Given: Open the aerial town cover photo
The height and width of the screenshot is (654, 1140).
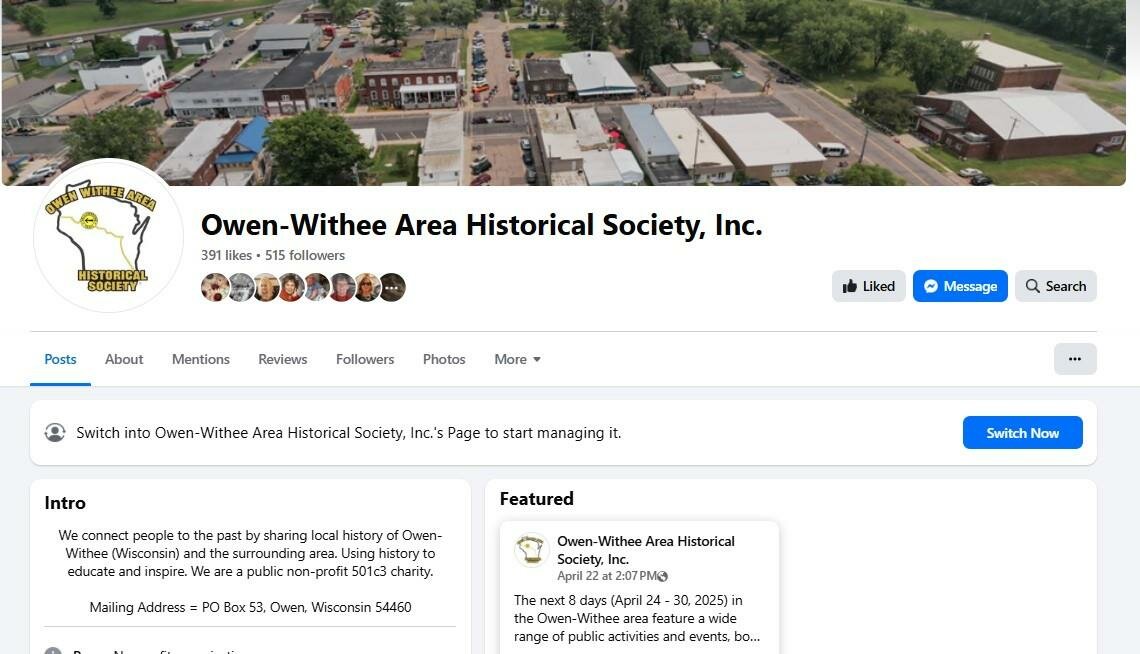Looking at the screenshot, I should point(563,92).
